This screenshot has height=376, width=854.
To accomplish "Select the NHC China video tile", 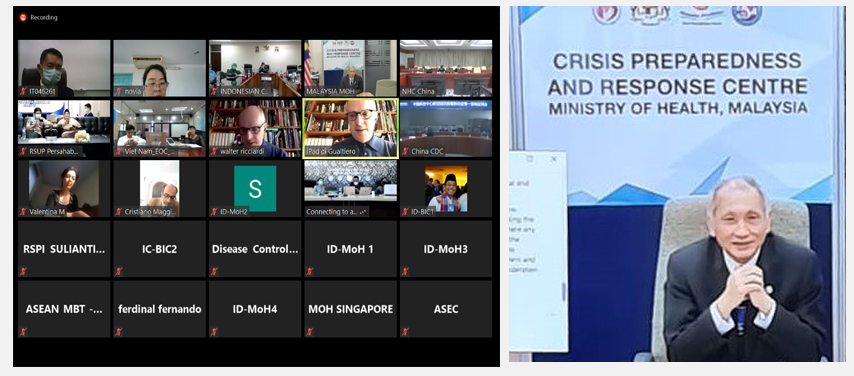I will (x=446, y=68).
